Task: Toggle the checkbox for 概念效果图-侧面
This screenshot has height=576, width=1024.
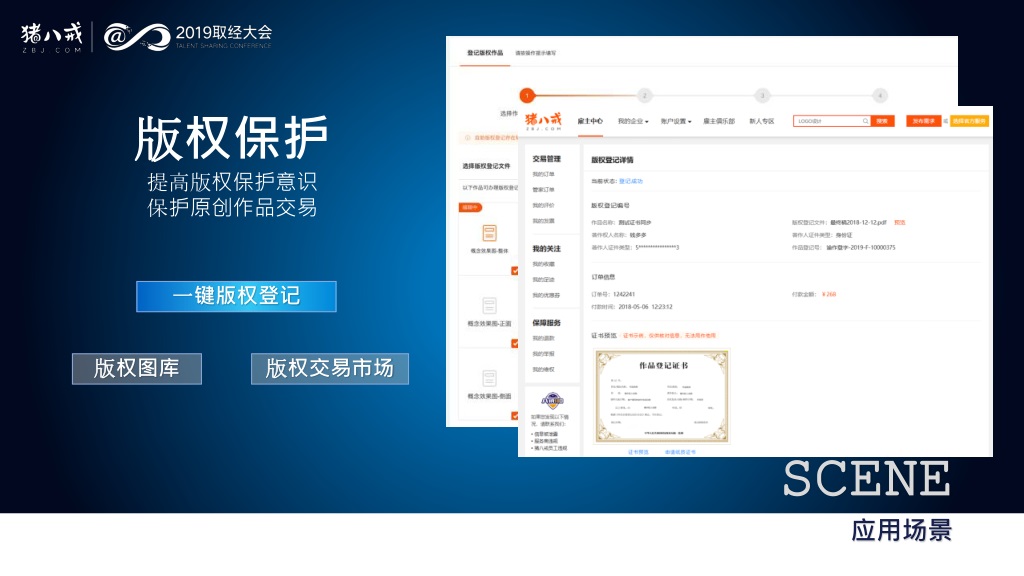Action: 515,415
